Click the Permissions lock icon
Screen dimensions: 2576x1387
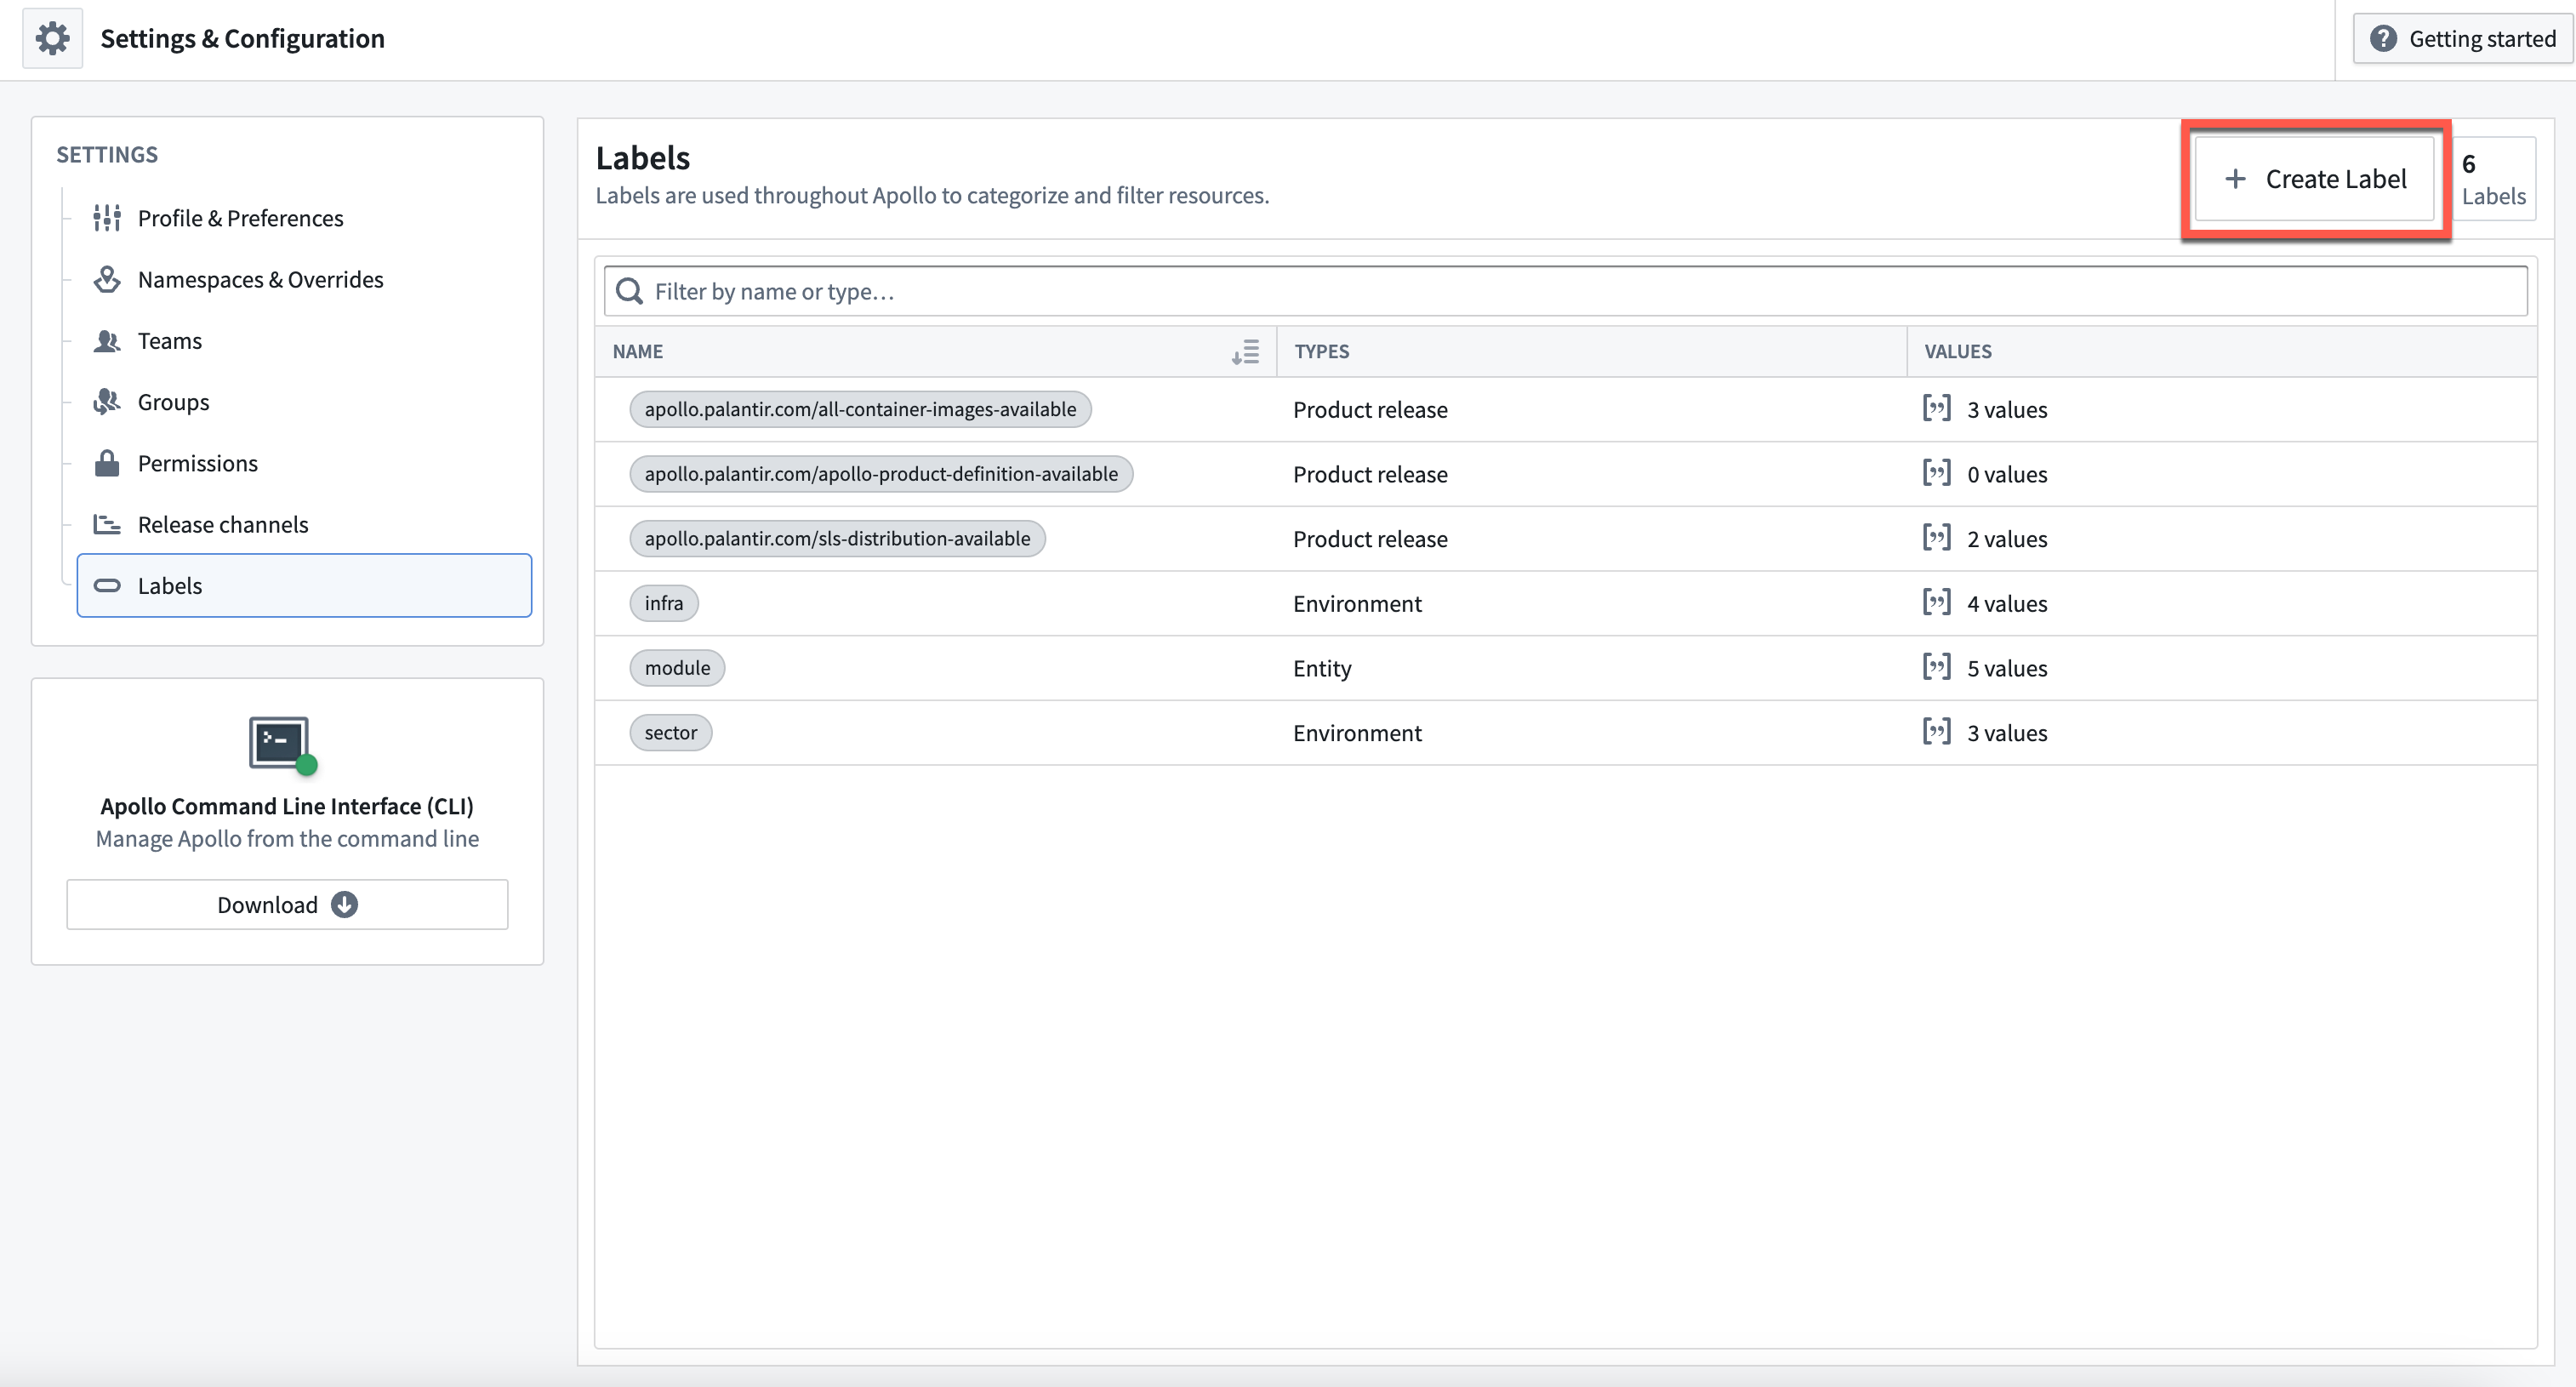coord(105,461)
